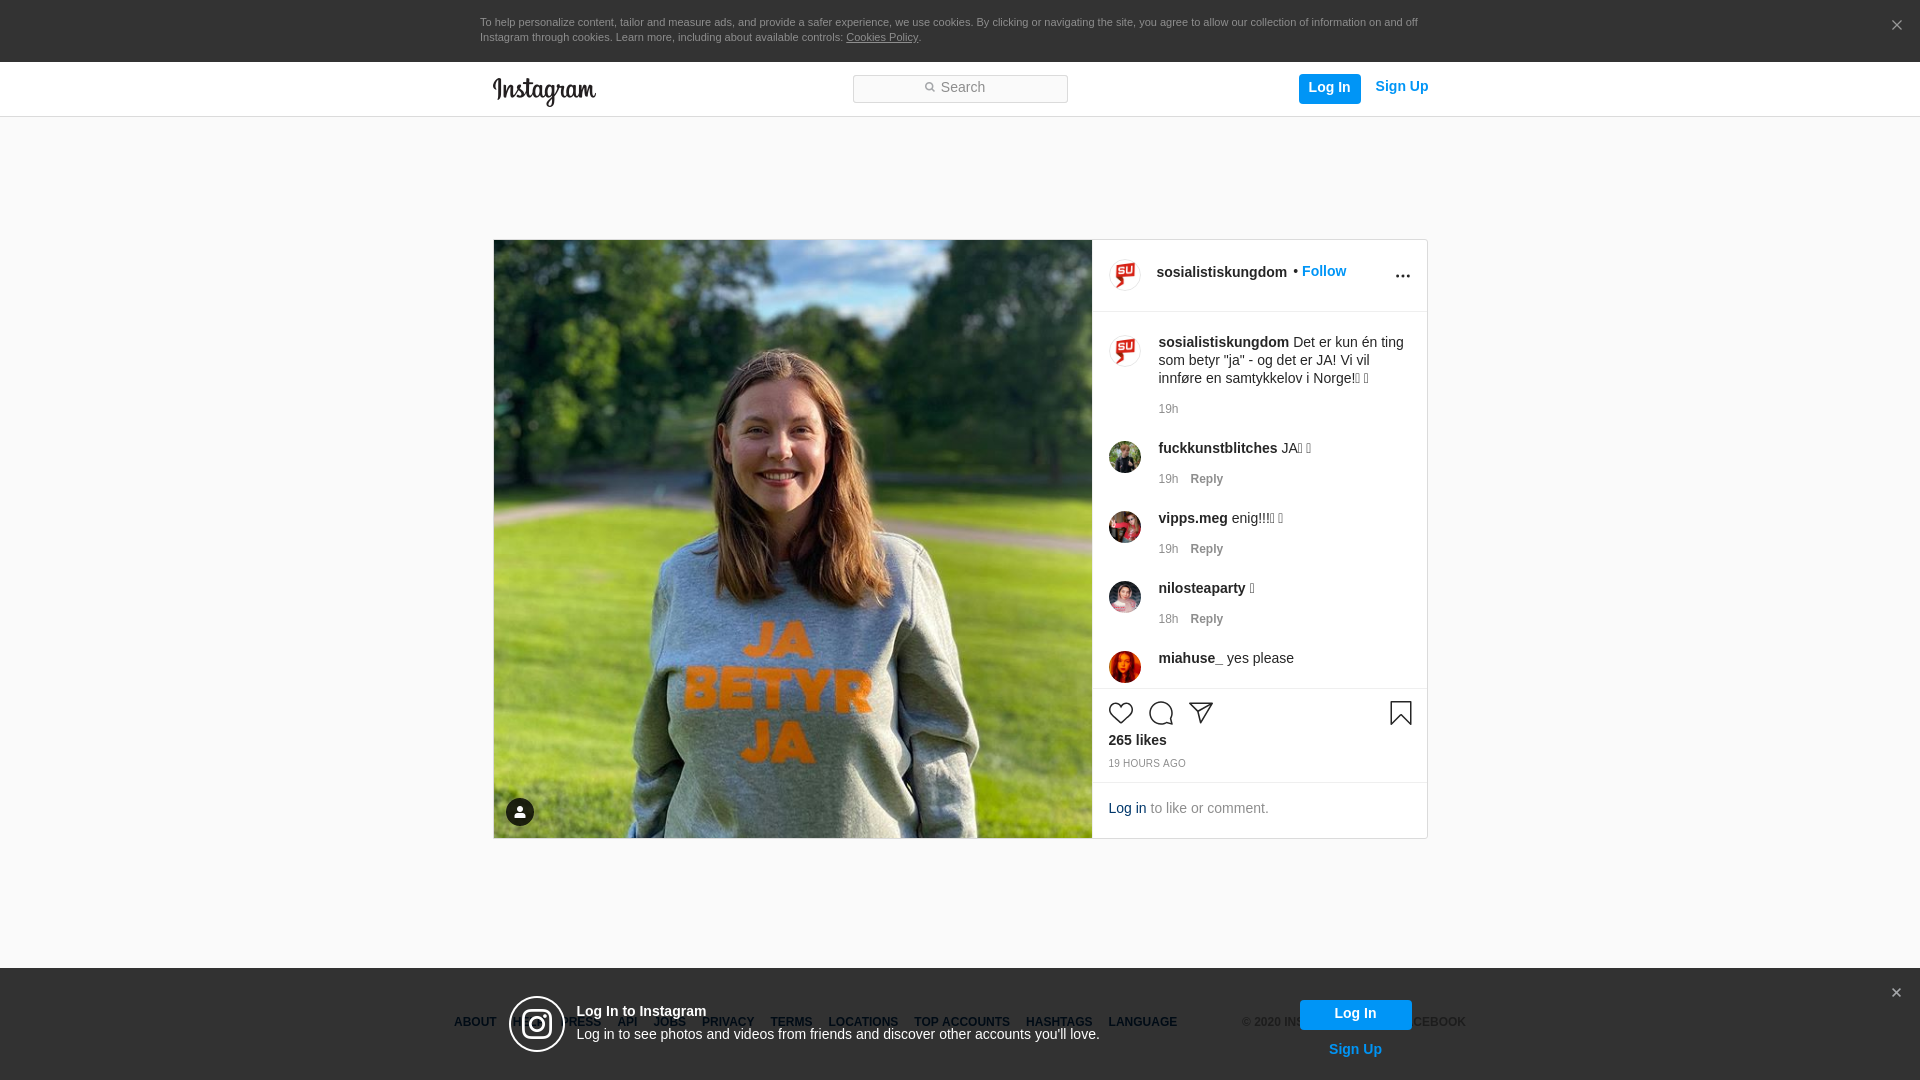
Task: Click the sosialistiskungdom username in post header
Action: pyautogui.click(x=1221, y=272)
